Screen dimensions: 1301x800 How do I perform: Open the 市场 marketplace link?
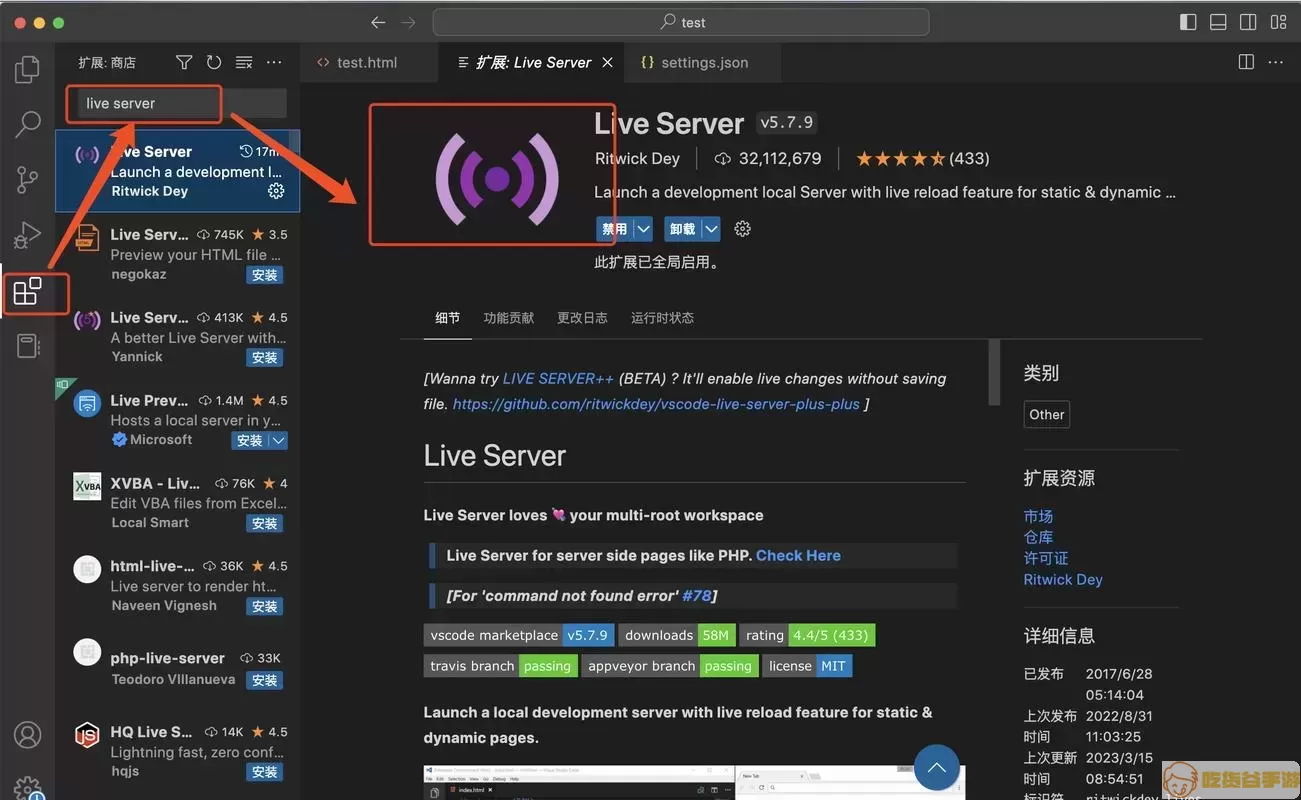[x=1038, y=516]
